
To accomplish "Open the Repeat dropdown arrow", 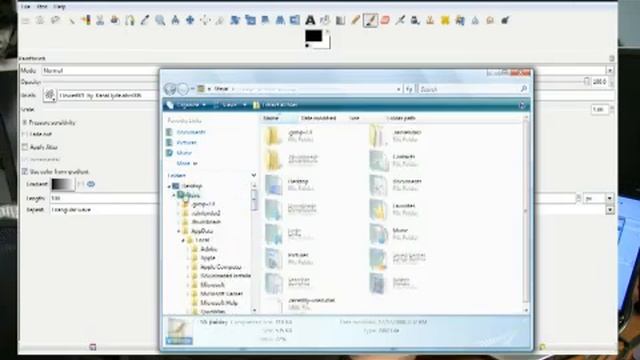I will coord(610,210).
